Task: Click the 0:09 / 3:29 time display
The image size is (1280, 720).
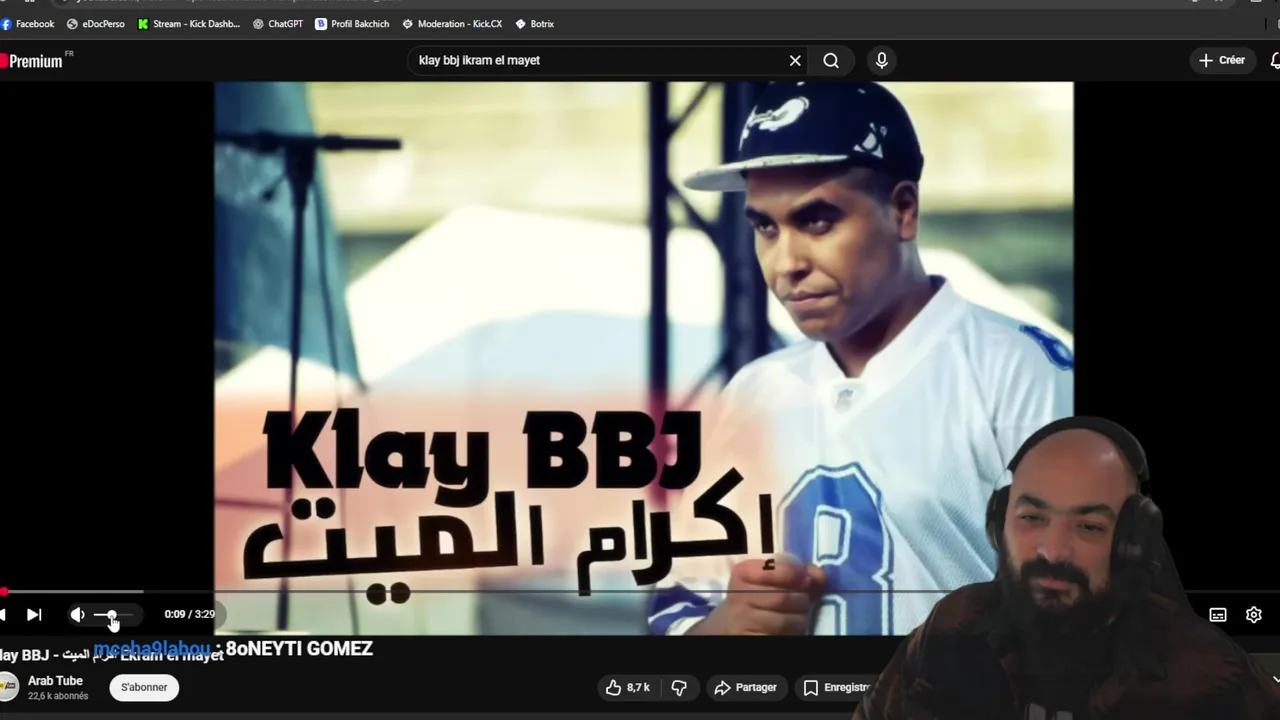Action: [190, 615]
